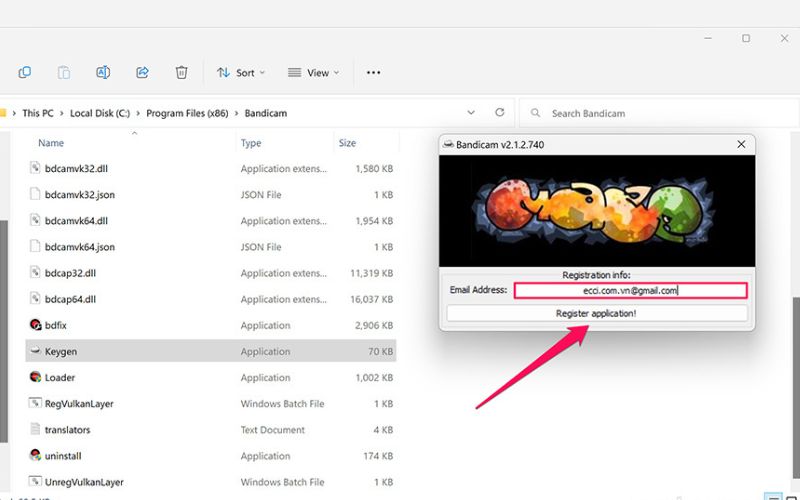Image resolution: width=800 pixels, height=500 pixels.
Task: Click the RegVulkanLayer batch file icon
Action: (35, 403)
